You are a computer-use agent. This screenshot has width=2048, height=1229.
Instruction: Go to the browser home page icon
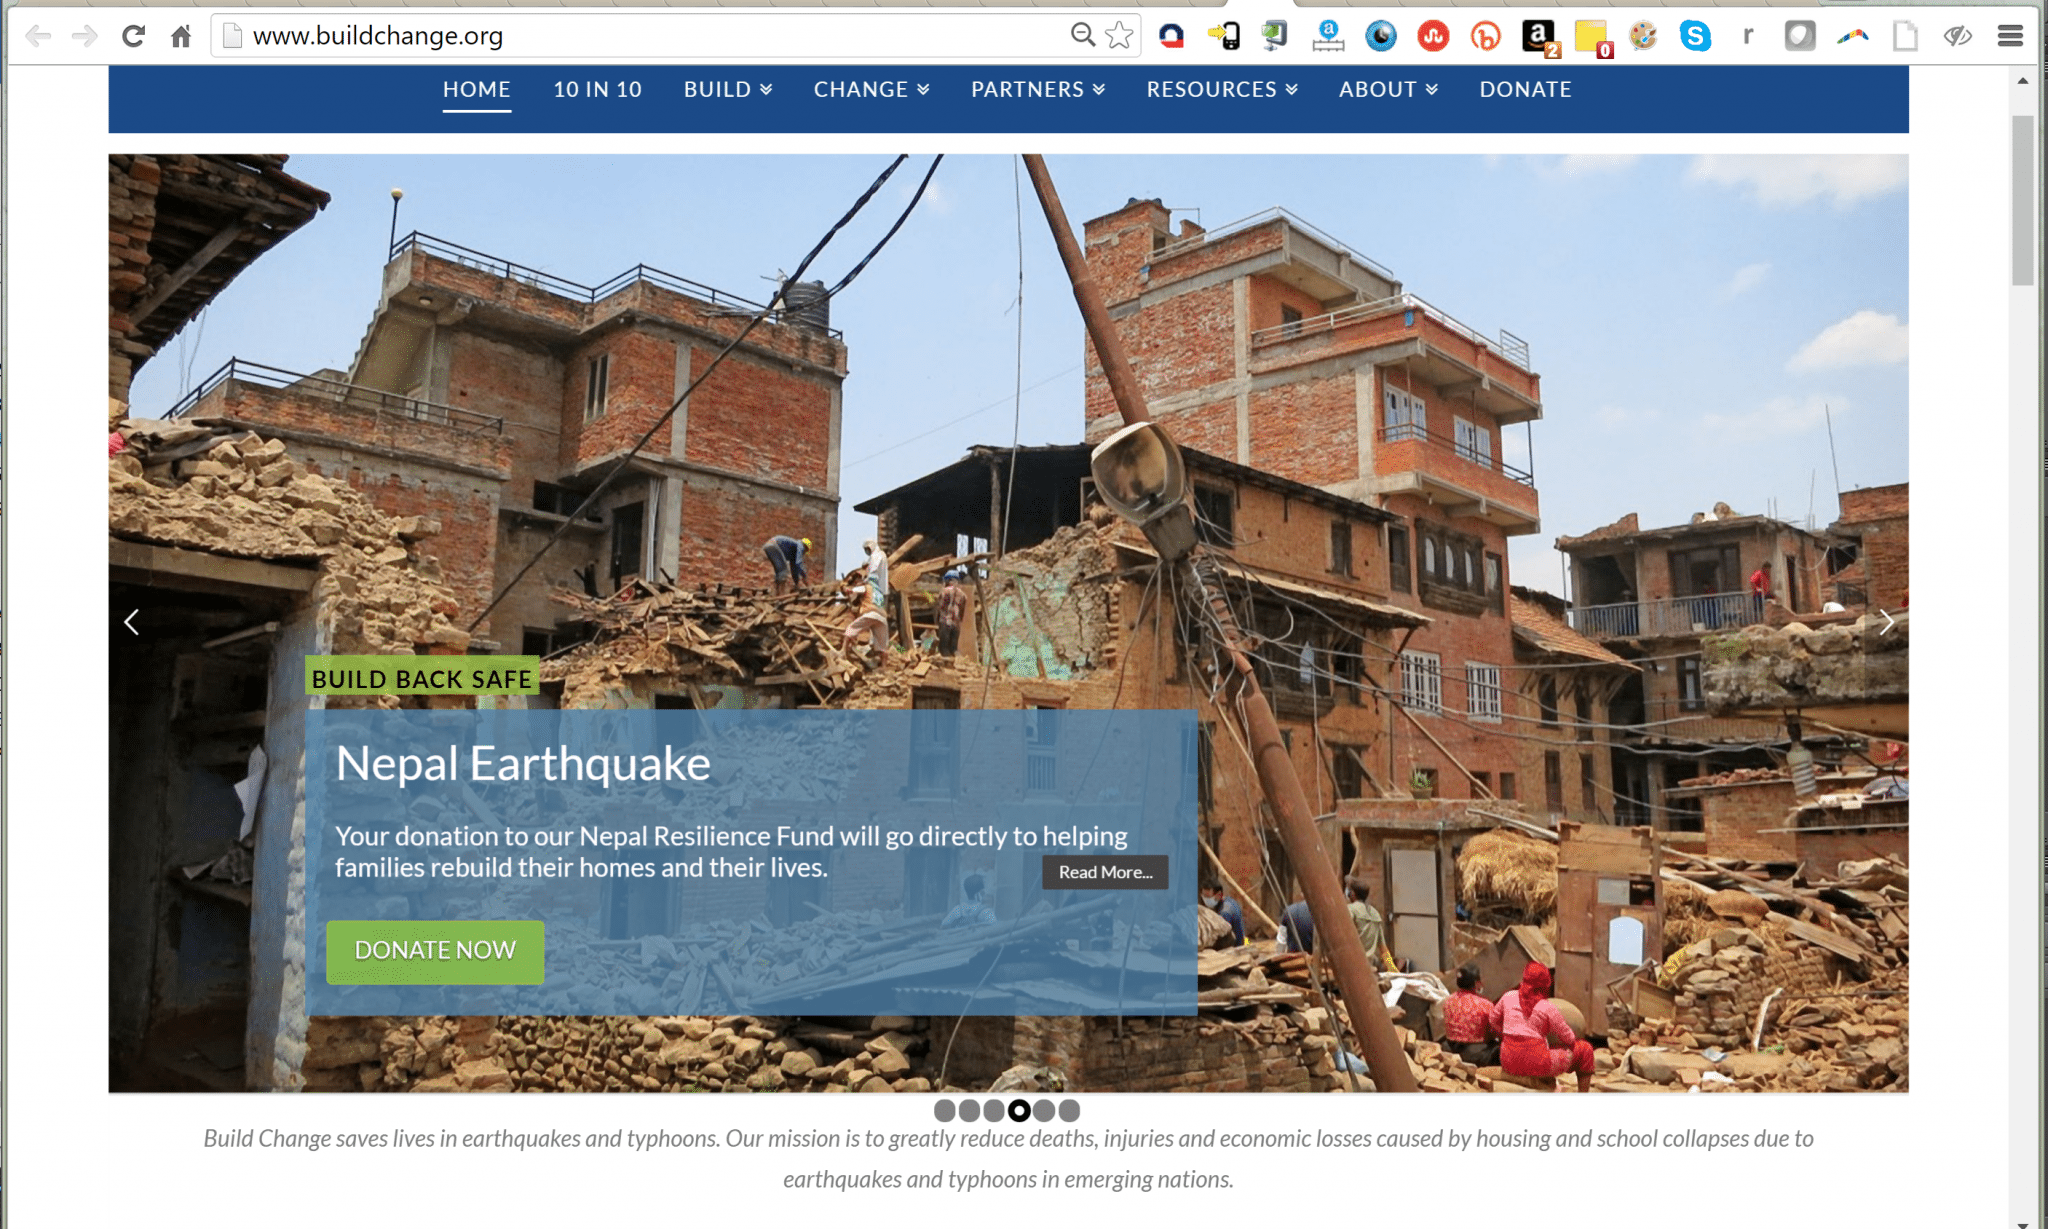point(181,36)
